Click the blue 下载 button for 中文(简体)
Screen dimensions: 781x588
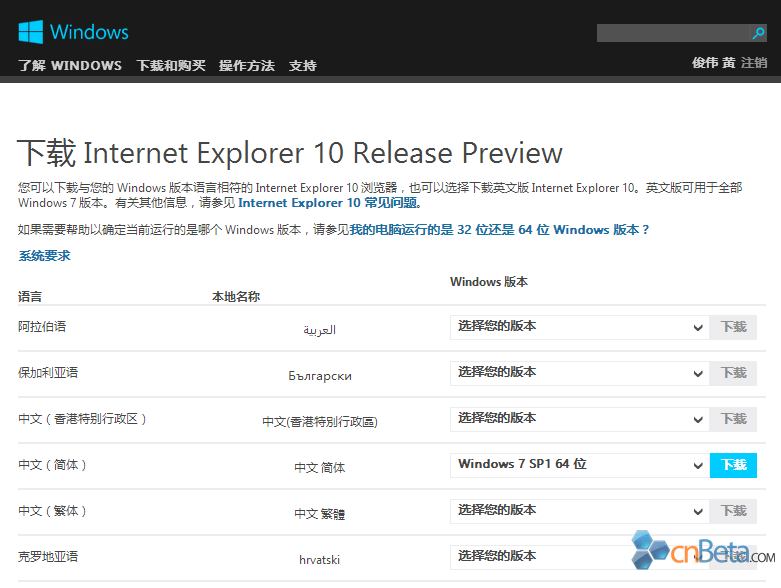tap(733, 466)
